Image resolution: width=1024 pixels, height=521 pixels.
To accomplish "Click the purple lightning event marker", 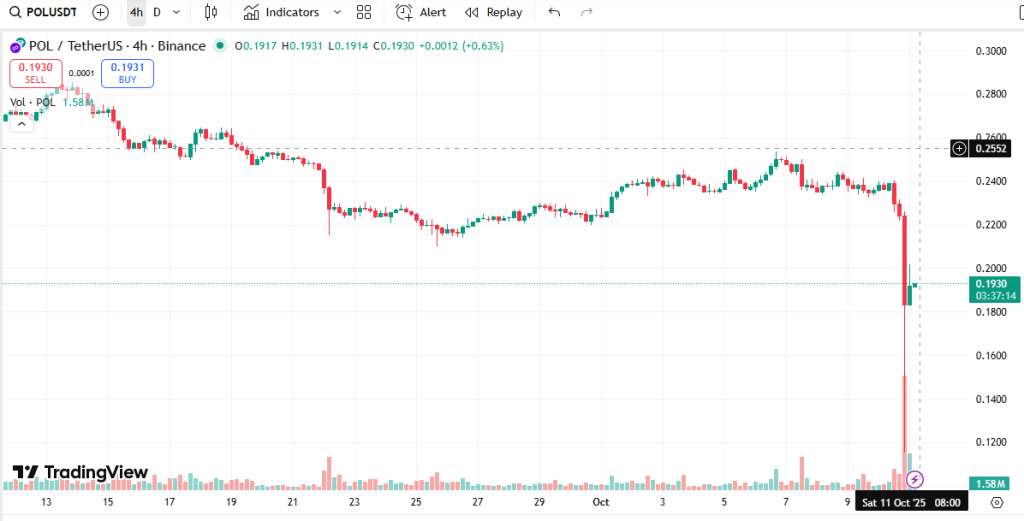I will pyautogui.click(x=914, y=480).
